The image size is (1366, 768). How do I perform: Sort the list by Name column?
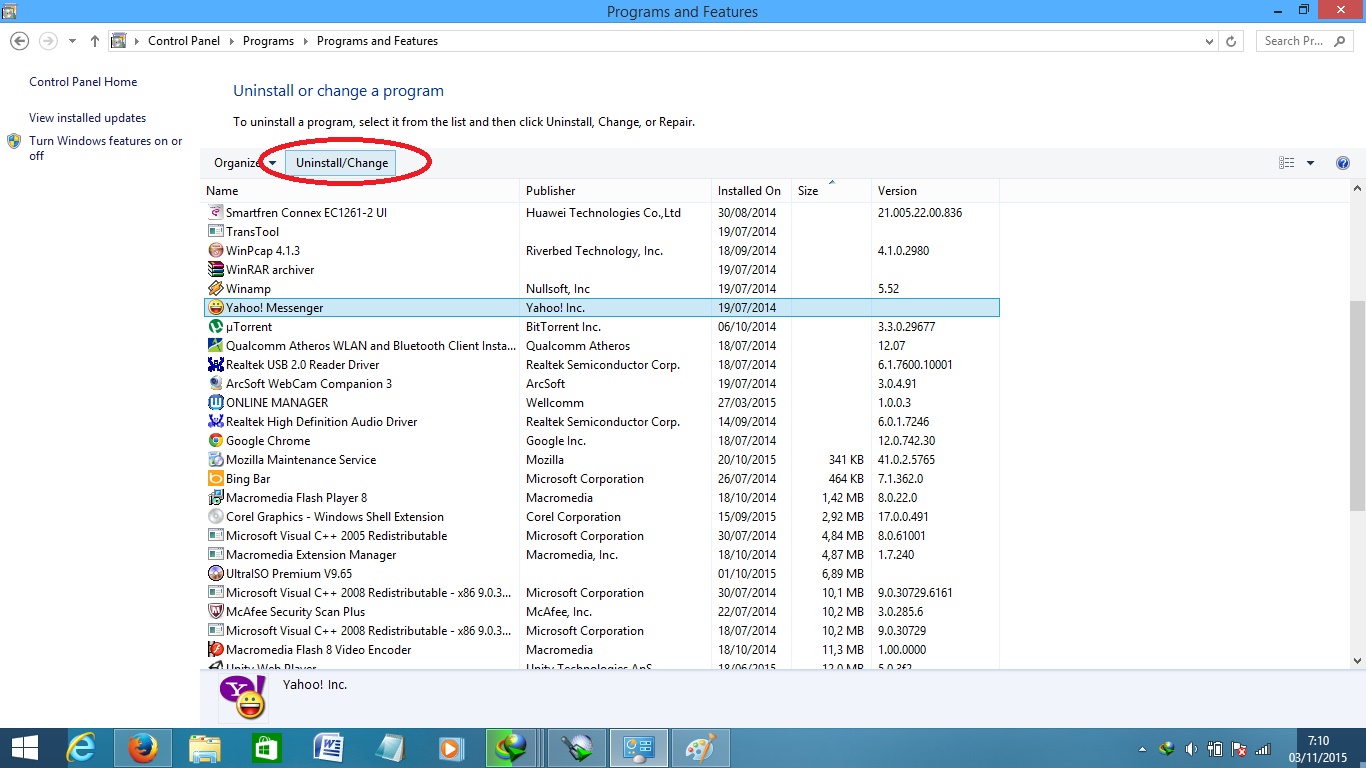[x=360, y=190]
